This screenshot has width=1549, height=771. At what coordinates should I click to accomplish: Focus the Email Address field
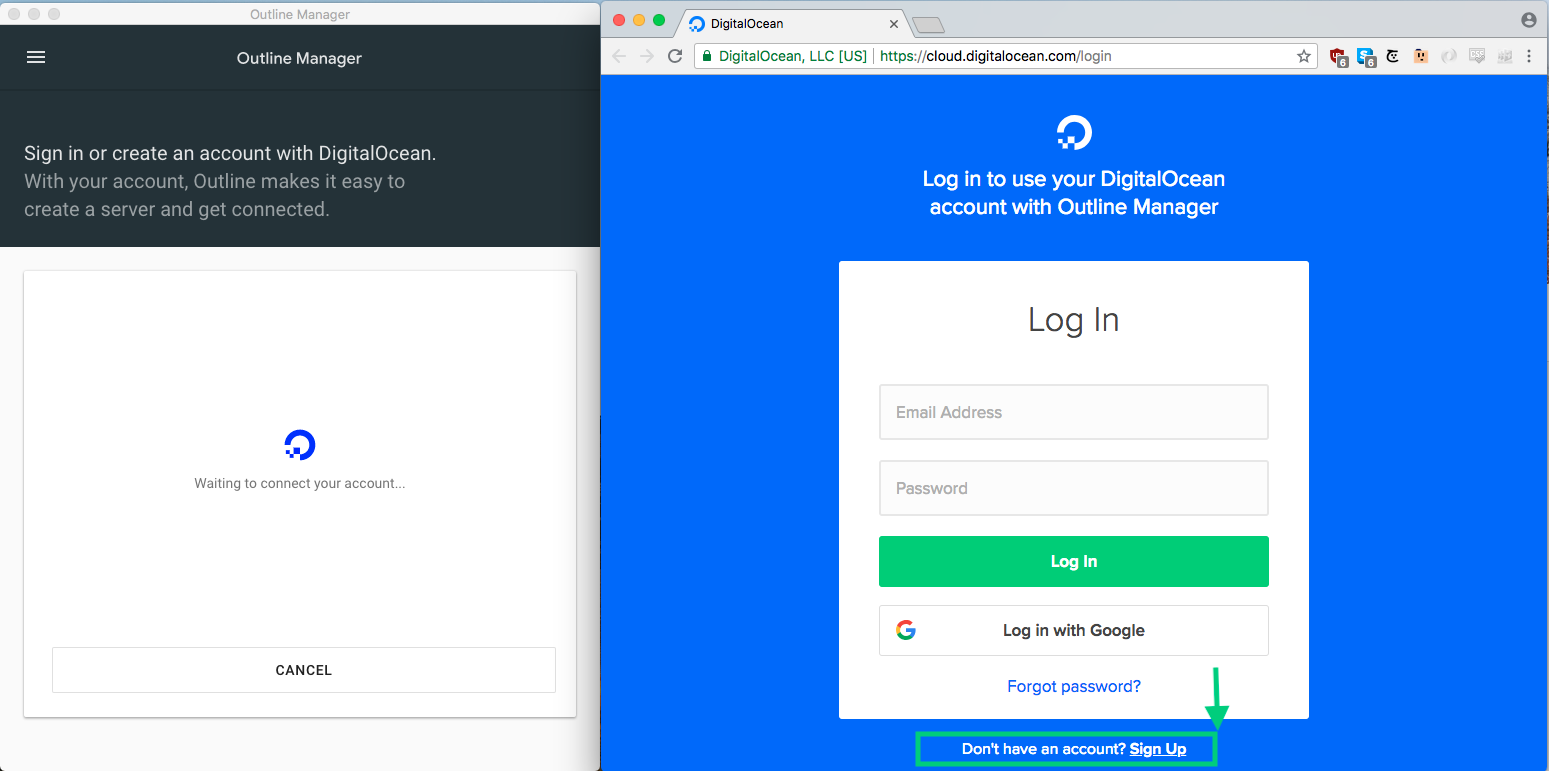coord(1074,412)
